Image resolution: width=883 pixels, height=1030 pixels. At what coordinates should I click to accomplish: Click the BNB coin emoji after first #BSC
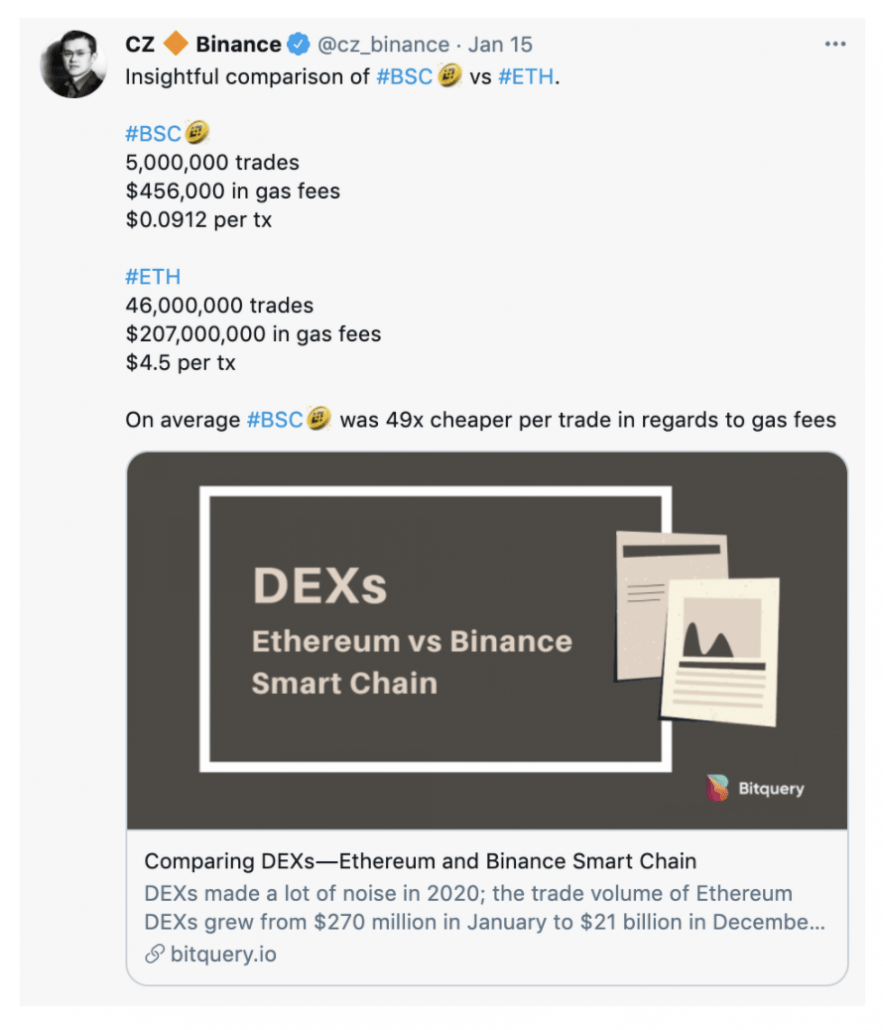pyautogui.click(x=449, y=76)
